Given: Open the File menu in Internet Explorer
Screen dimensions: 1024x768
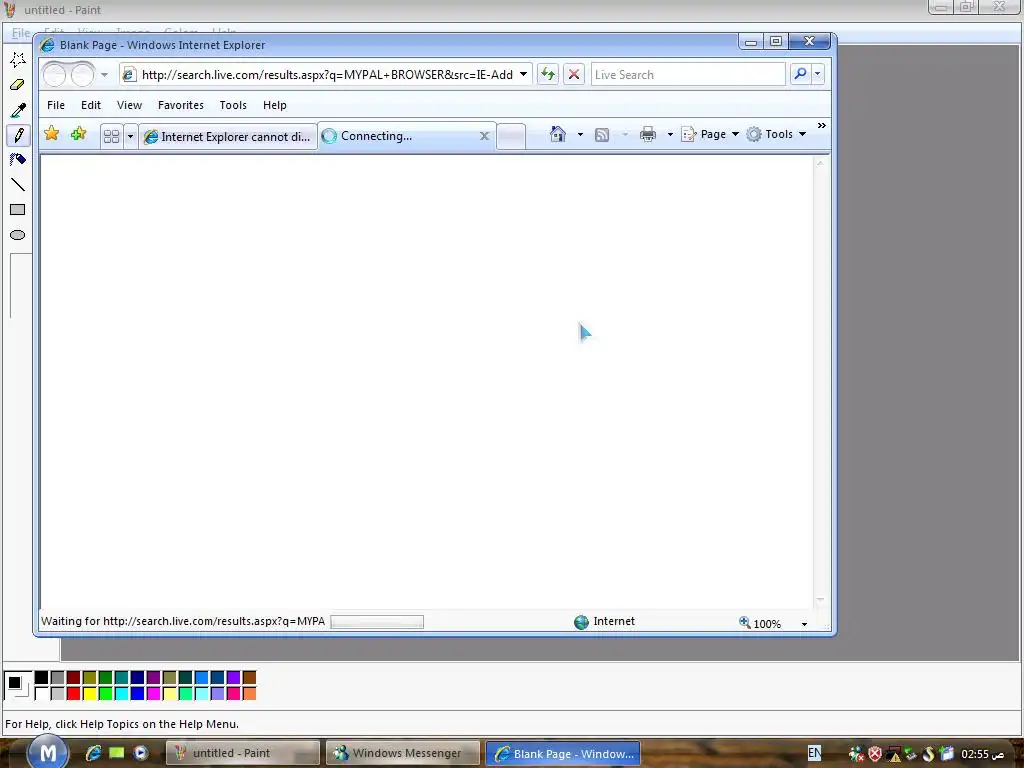Looking at the screenshot, I should 56,105.
